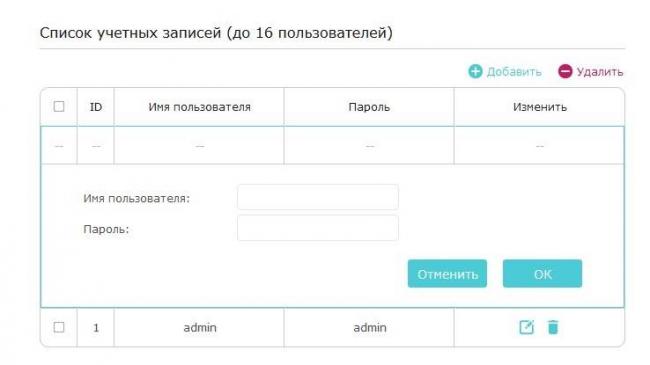Click the Отменить button
Screen dimensions: 650x365
click(447, 274)
